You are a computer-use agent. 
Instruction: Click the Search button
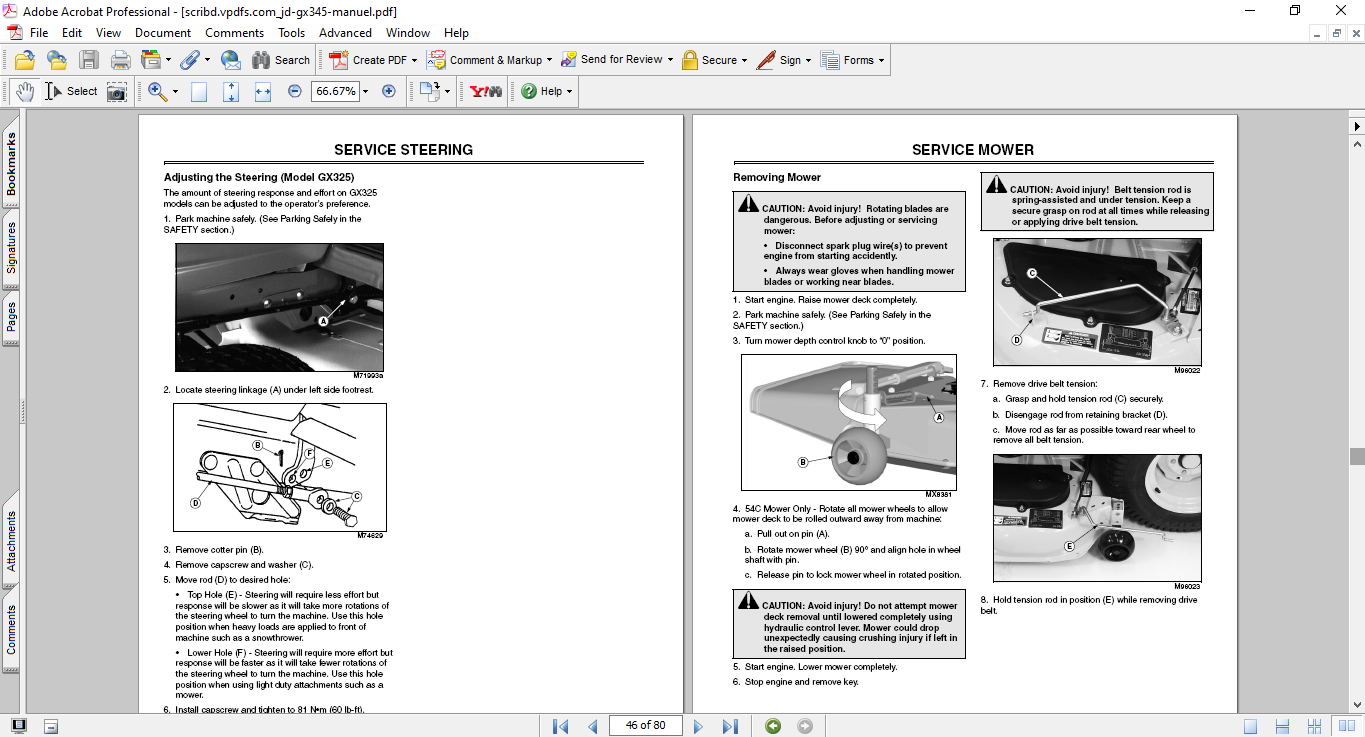coord(281,60)
